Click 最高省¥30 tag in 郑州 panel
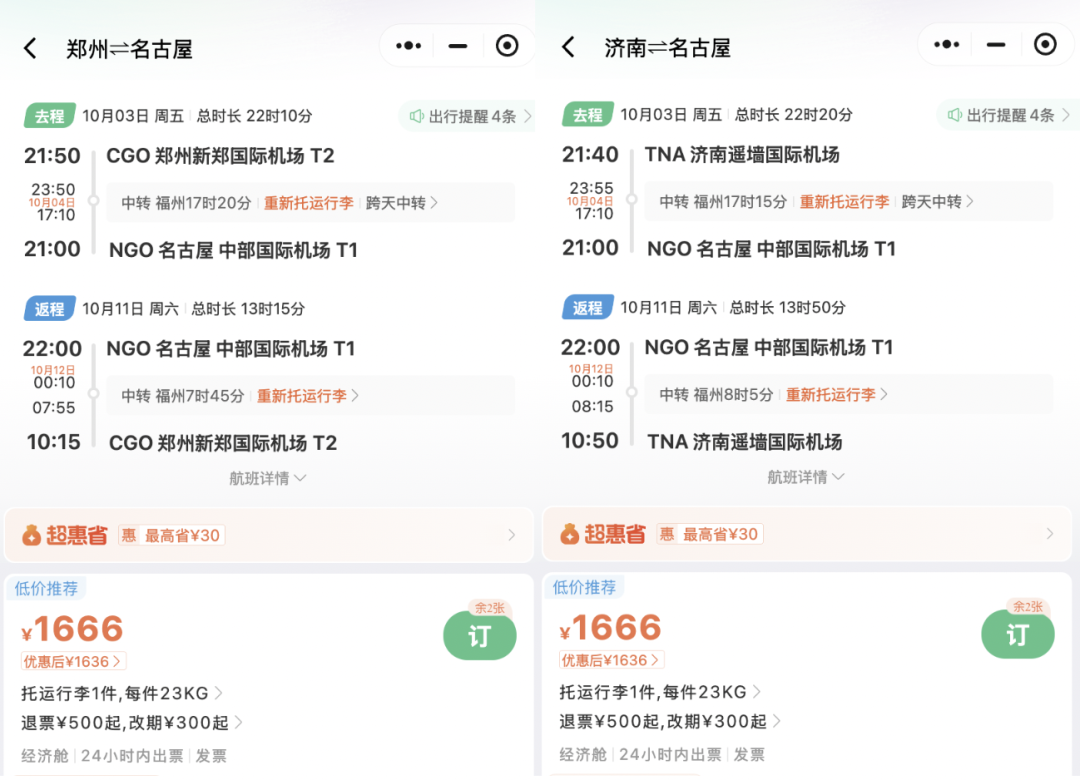This screenshot has height=780, width=1080. [x=173, y=535]
